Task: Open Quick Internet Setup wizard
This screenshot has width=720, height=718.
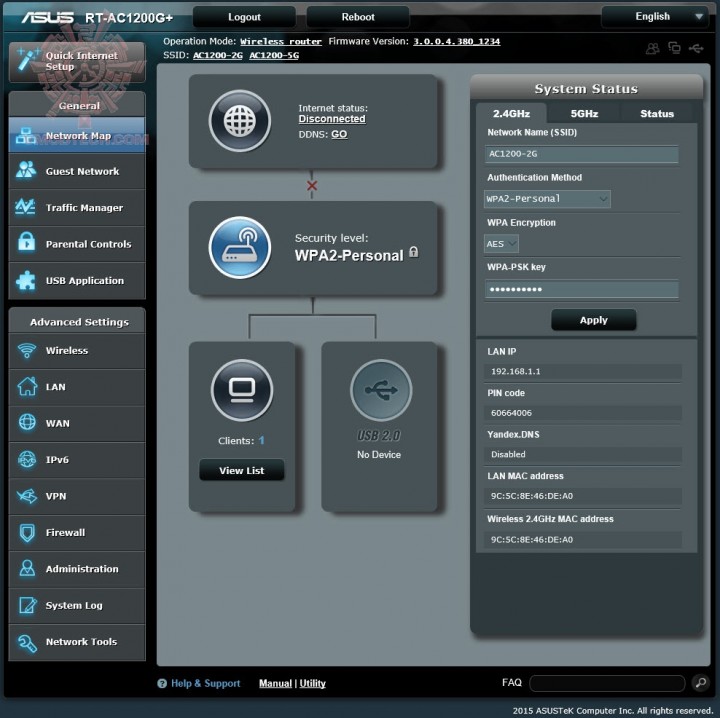Action: [x=77, y=62]
